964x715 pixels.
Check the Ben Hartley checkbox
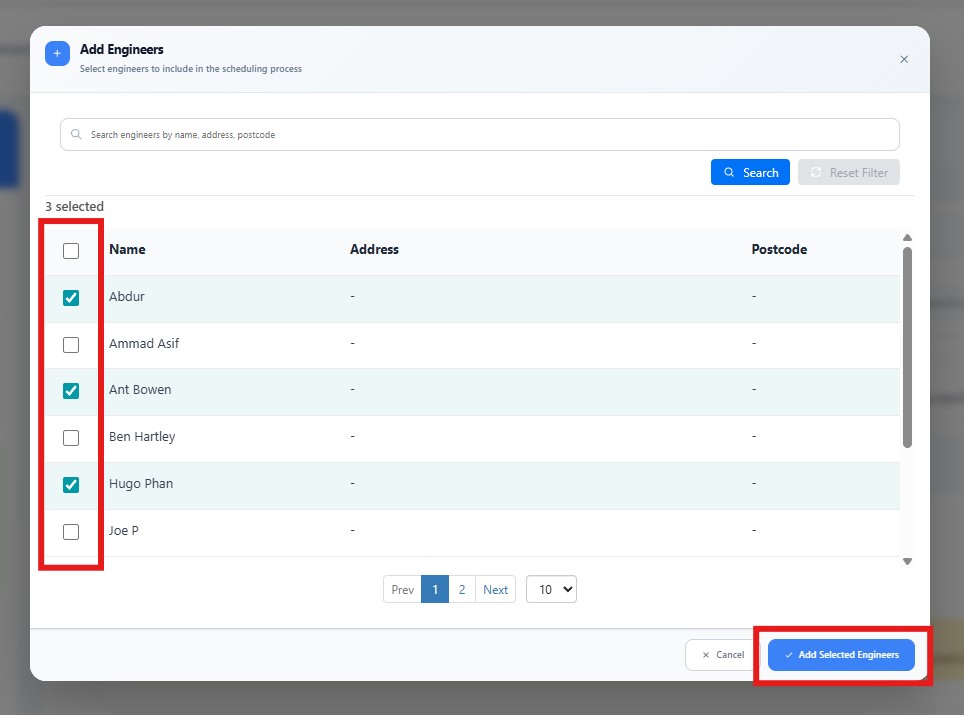71,438
